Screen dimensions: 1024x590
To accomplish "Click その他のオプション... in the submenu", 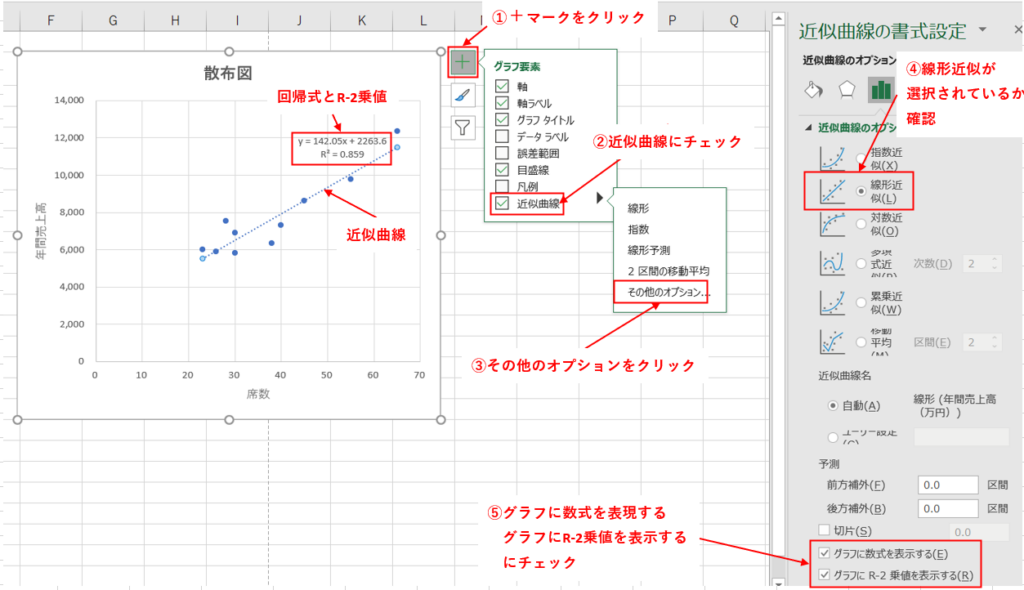I will (668, 292).
